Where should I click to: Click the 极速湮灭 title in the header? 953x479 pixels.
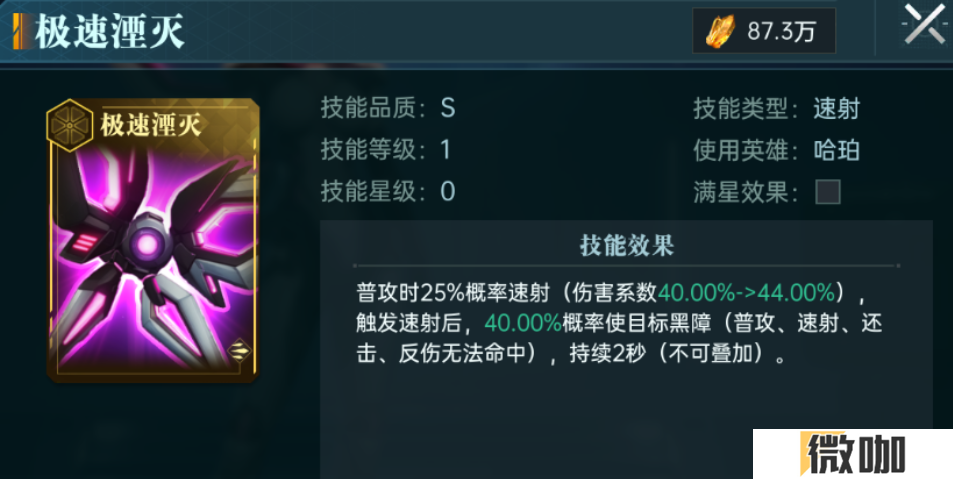point(109,31)
